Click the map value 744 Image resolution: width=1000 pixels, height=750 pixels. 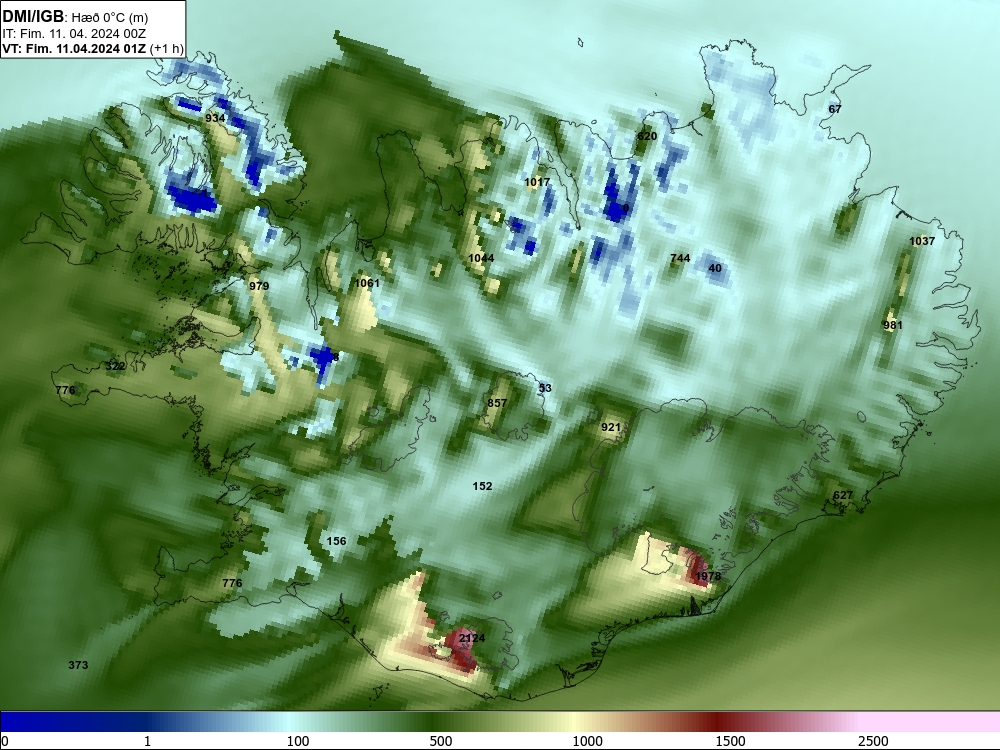pos(680,258)
